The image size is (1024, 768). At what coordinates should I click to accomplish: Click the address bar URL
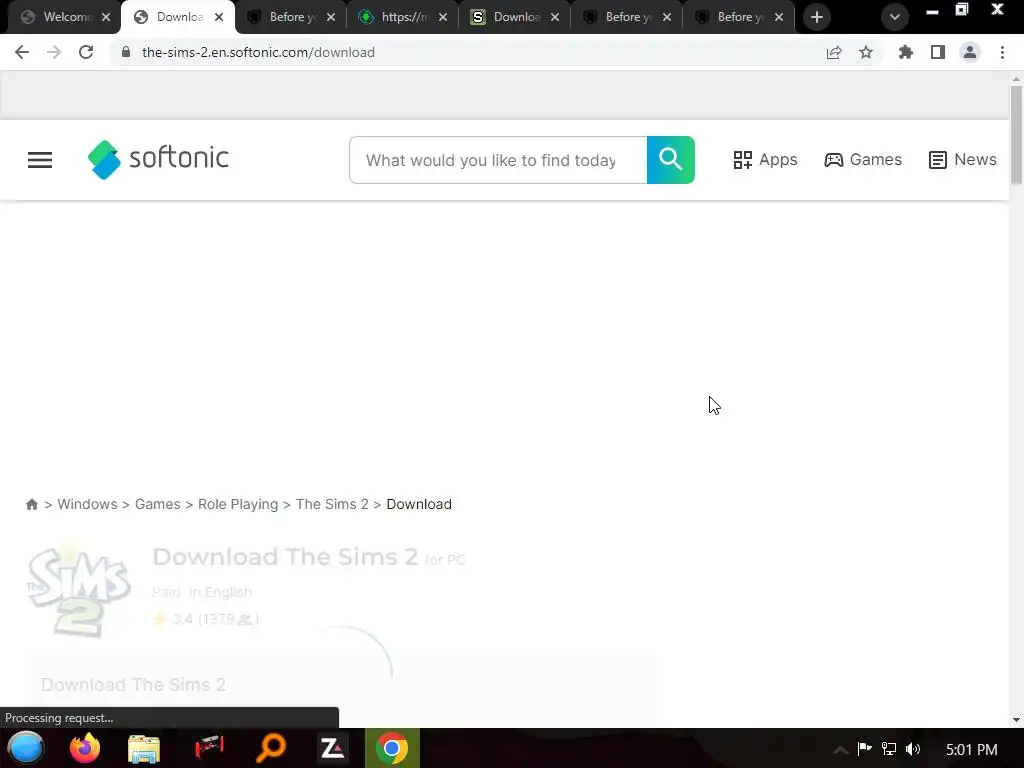(x=259, y=52)
